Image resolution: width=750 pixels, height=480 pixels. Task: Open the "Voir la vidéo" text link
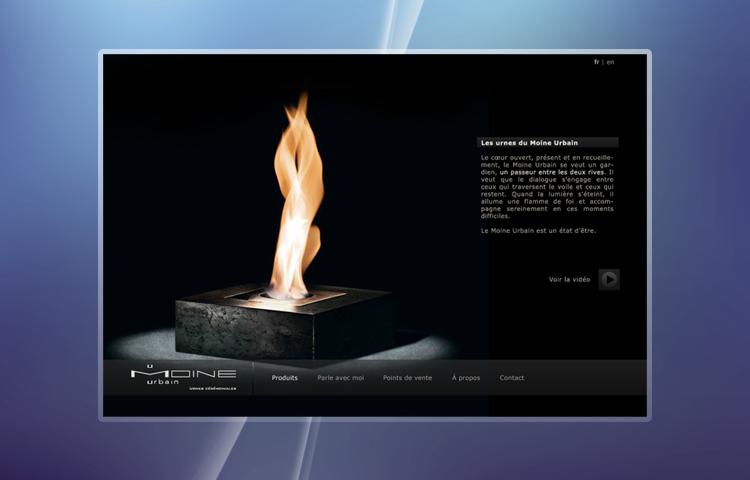click(570, 280)
